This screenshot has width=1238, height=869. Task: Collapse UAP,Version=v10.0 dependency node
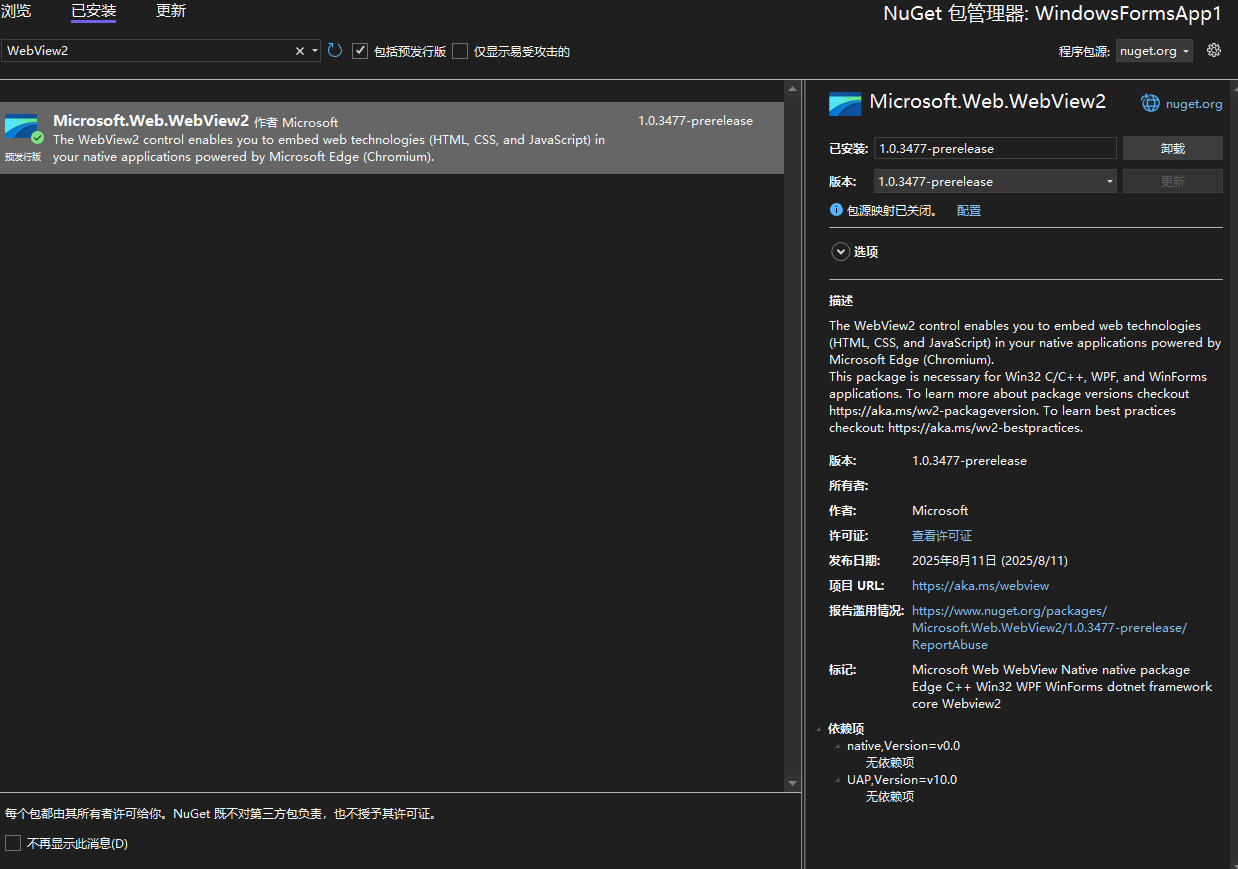[x=838, y=780]
